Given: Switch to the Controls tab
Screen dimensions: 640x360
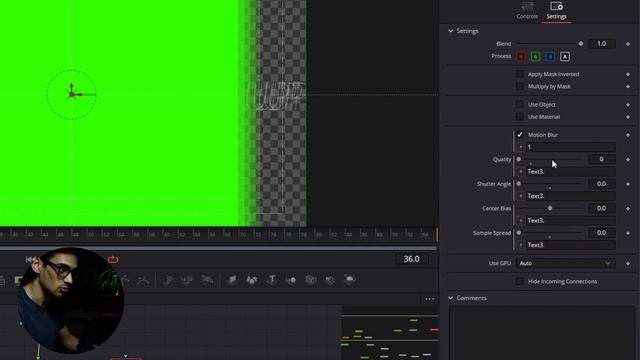Looking at the screenshot, I should coord(527,11).
